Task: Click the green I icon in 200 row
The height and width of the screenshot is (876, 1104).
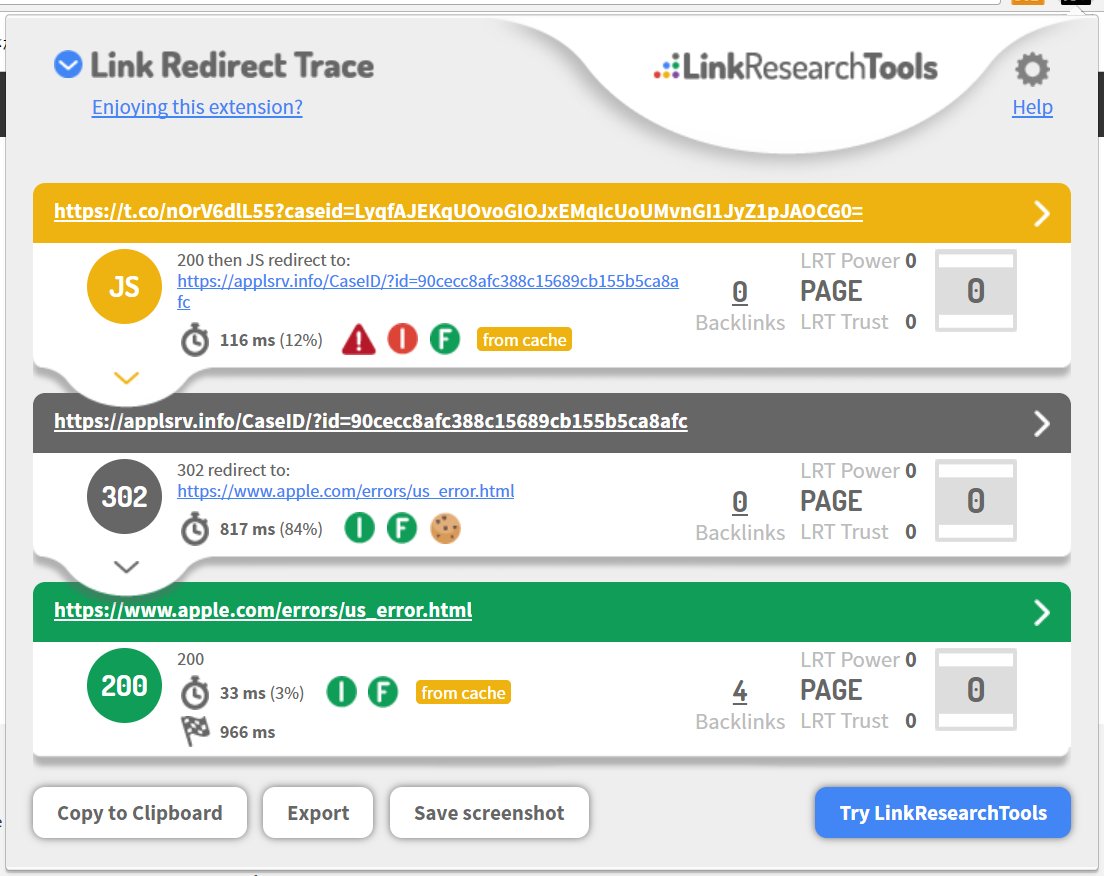Action: pyautogui.click(x=341, y=692)
